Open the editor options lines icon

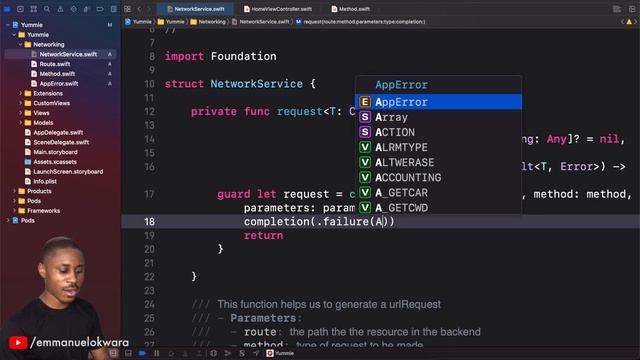coord(617,9)
